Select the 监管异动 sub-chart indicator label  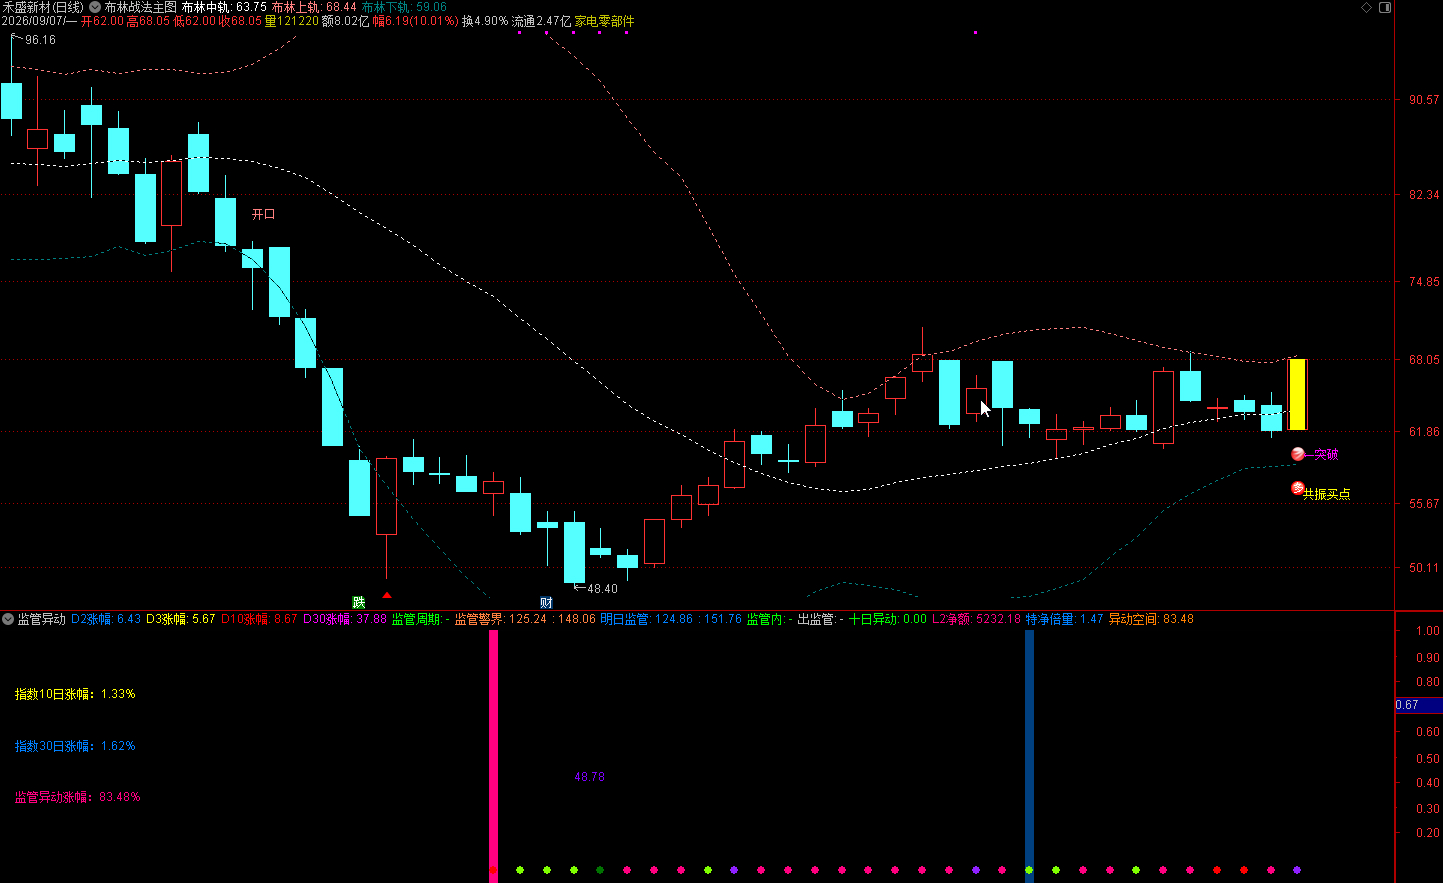(x=41, y=619)
